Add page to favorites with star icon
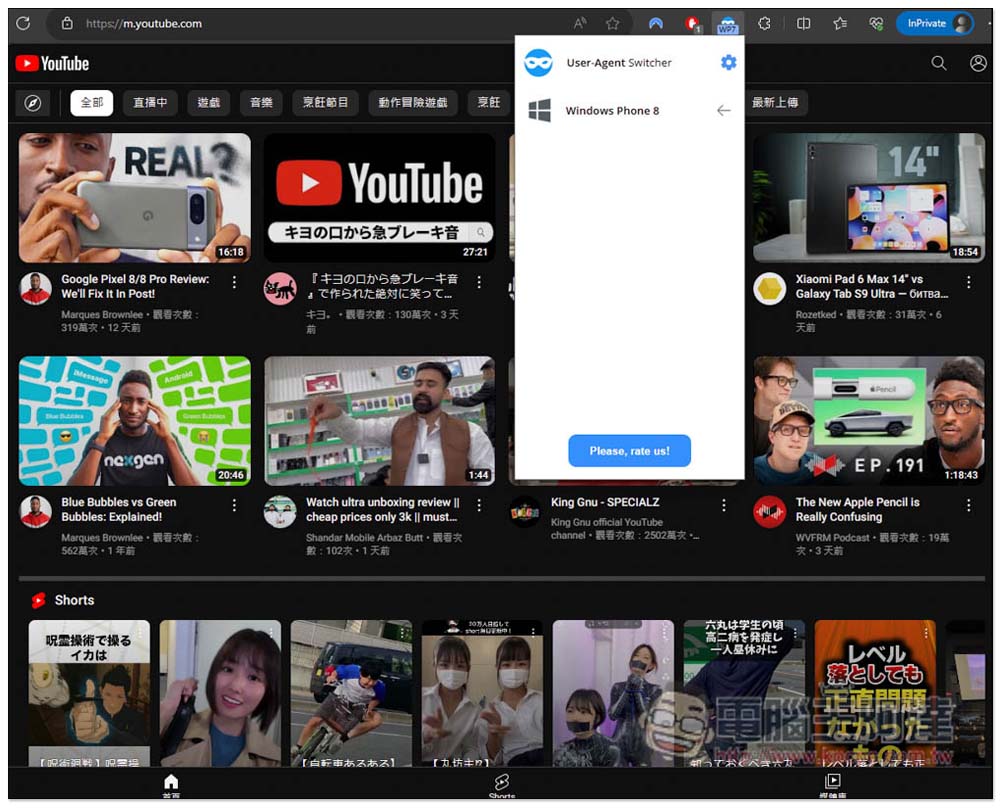This screenshot has width=1000, height=808. click(613, 24)
